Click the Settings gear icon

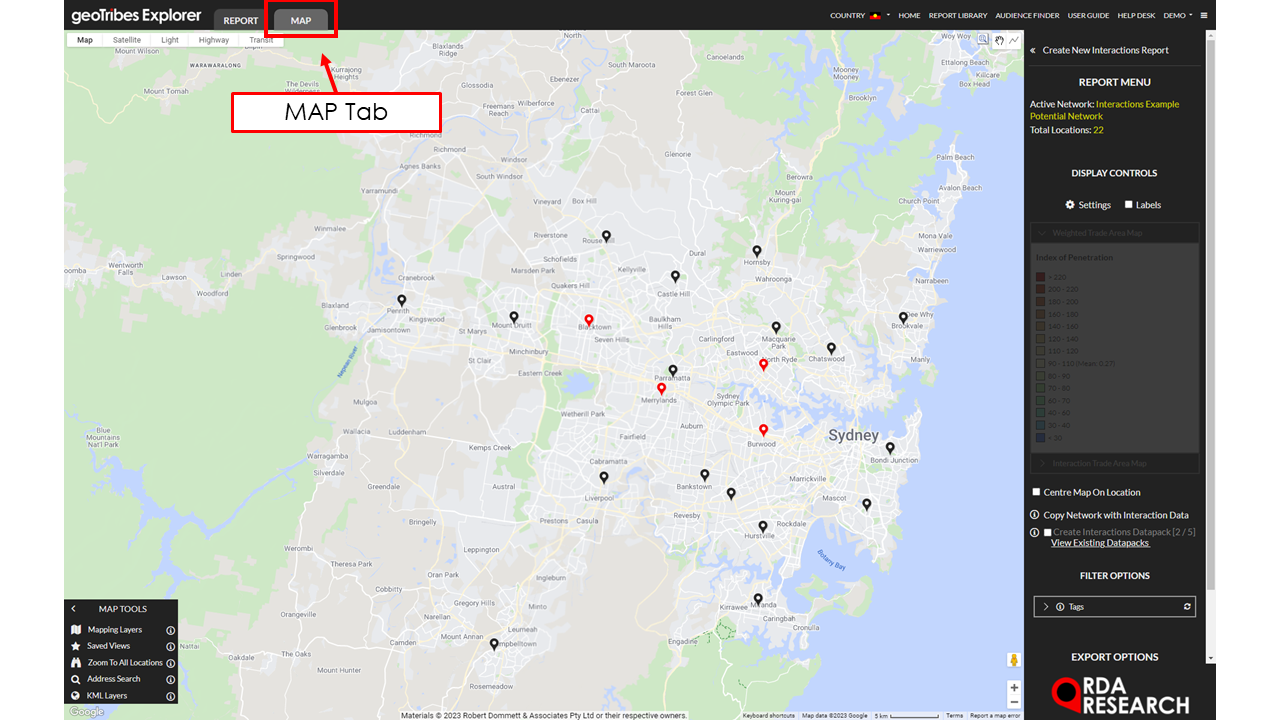pyautogui.click(x=1070, y=205)
